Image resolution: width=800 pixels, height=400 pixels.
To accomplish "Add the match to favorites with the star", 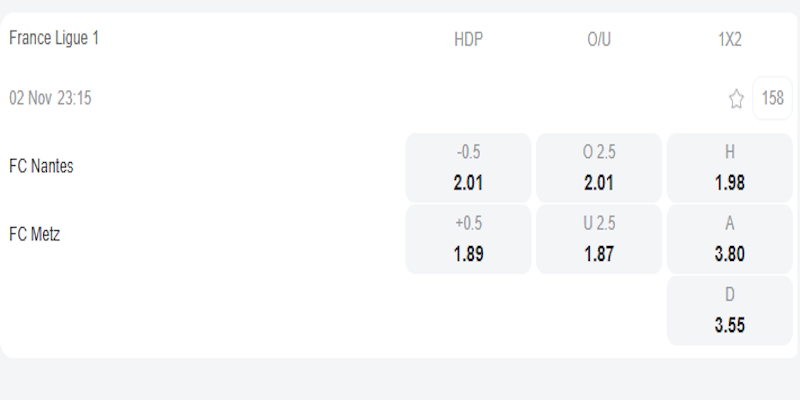I will pos(736,98).
